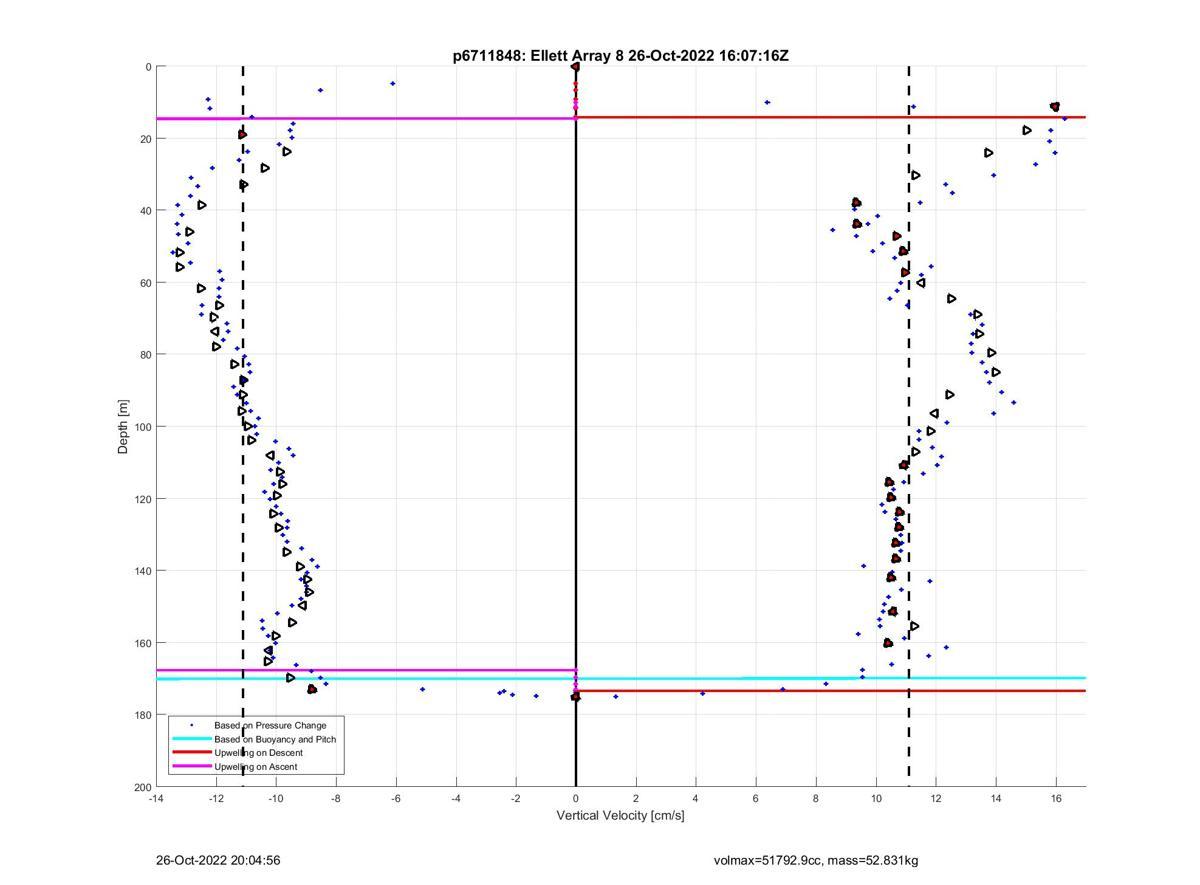Image resolution: width=1200 pixels, height=885 pixels.
Task: Click the red marker at plot top, zero velocity
Action: [576, 67]
